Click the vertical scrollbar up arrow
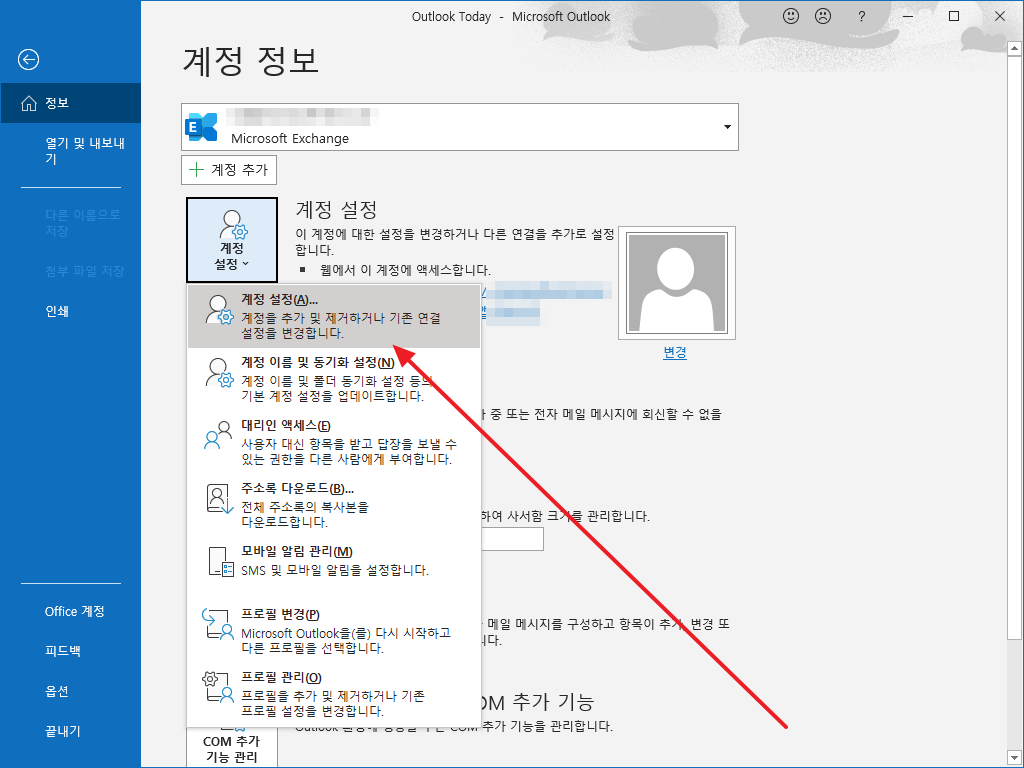The width and height of the screenshot is (1024, 768). (1014, 49)
